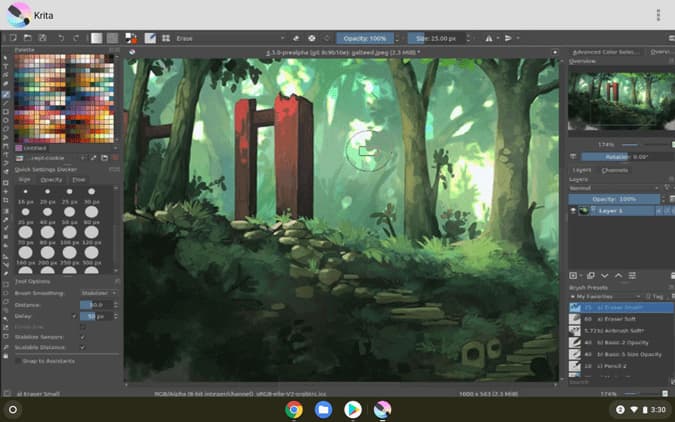
Task: Expand the layer blending mode Normal dropdown
Action: coord(614,188)
